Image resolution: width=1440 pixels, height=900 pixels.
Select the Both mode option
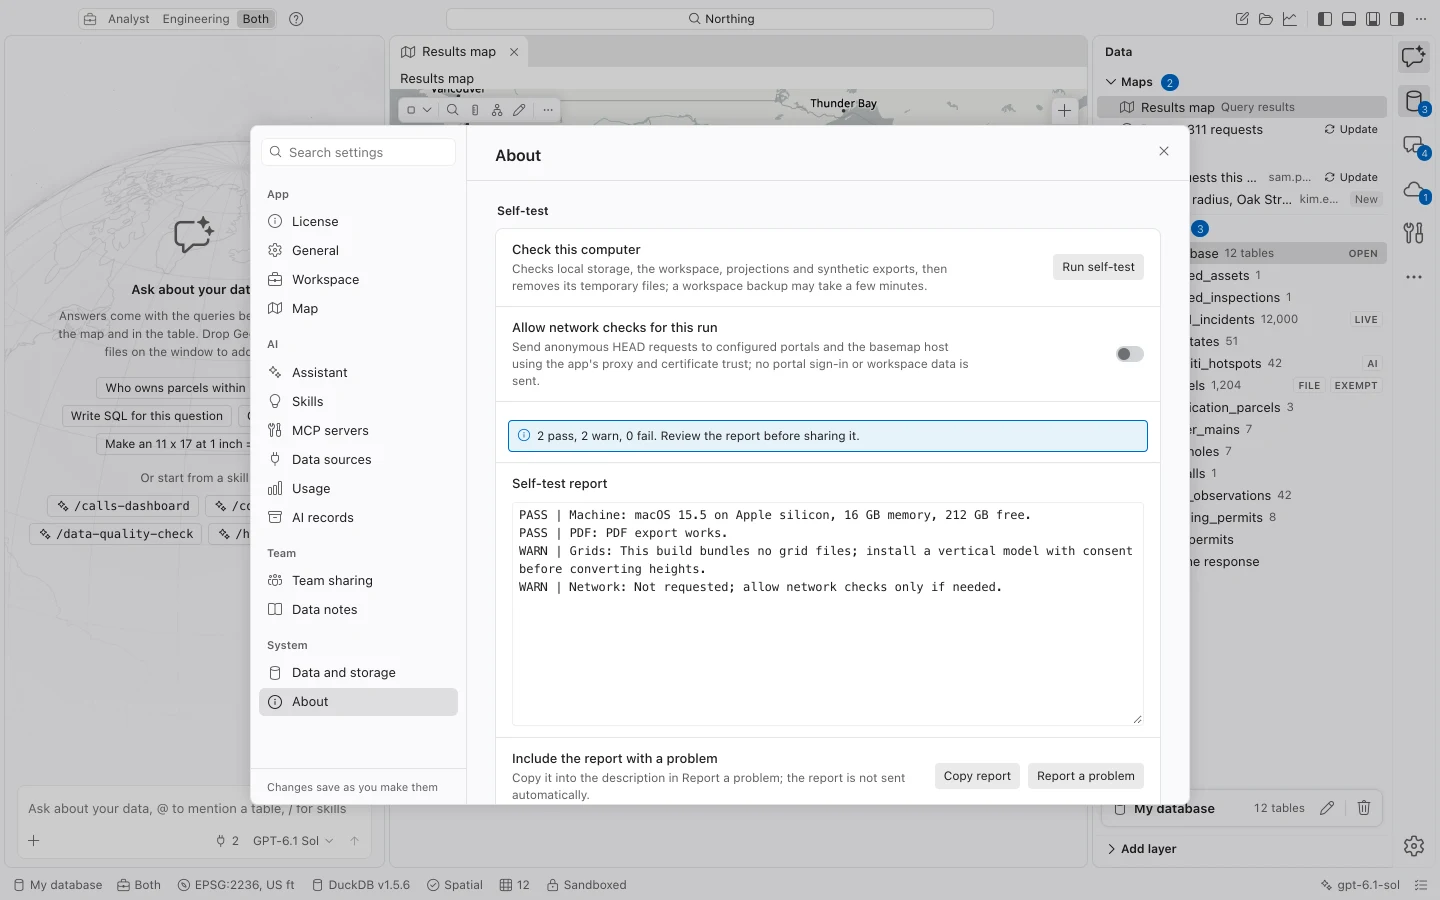pos(256,19)
